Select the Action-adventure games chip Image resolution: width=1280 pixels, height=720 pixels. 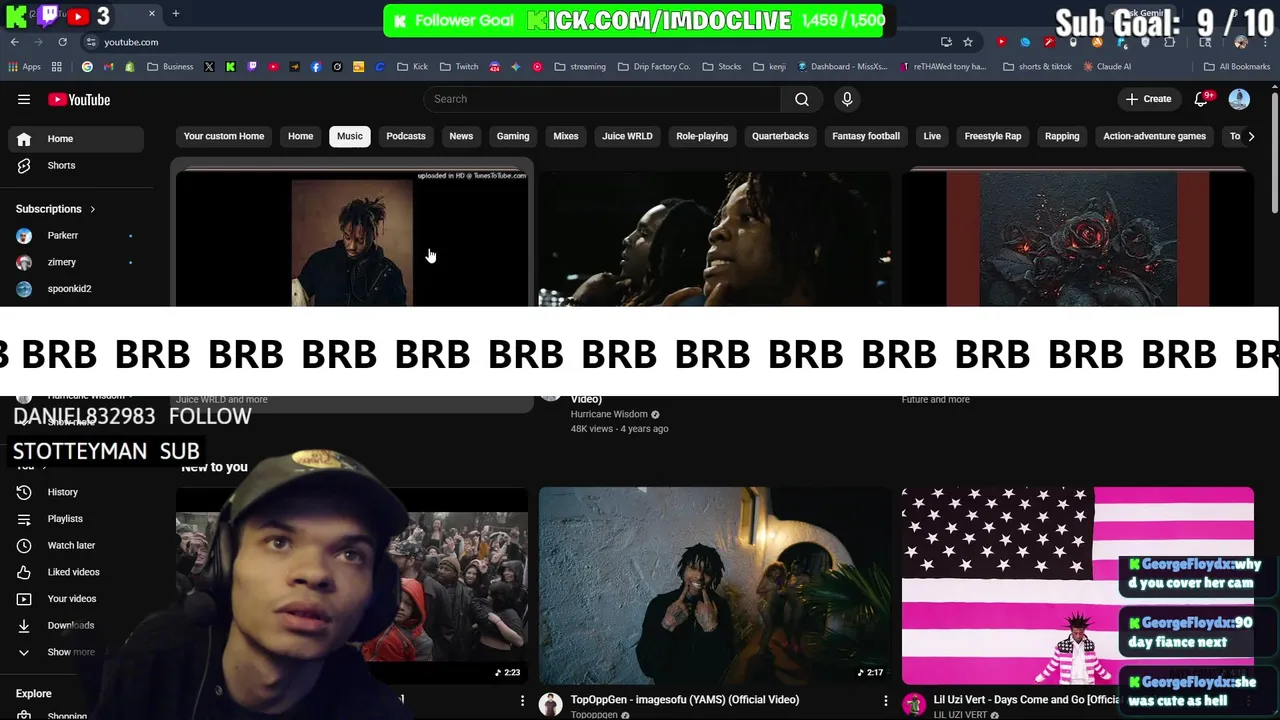[1154, 136]
